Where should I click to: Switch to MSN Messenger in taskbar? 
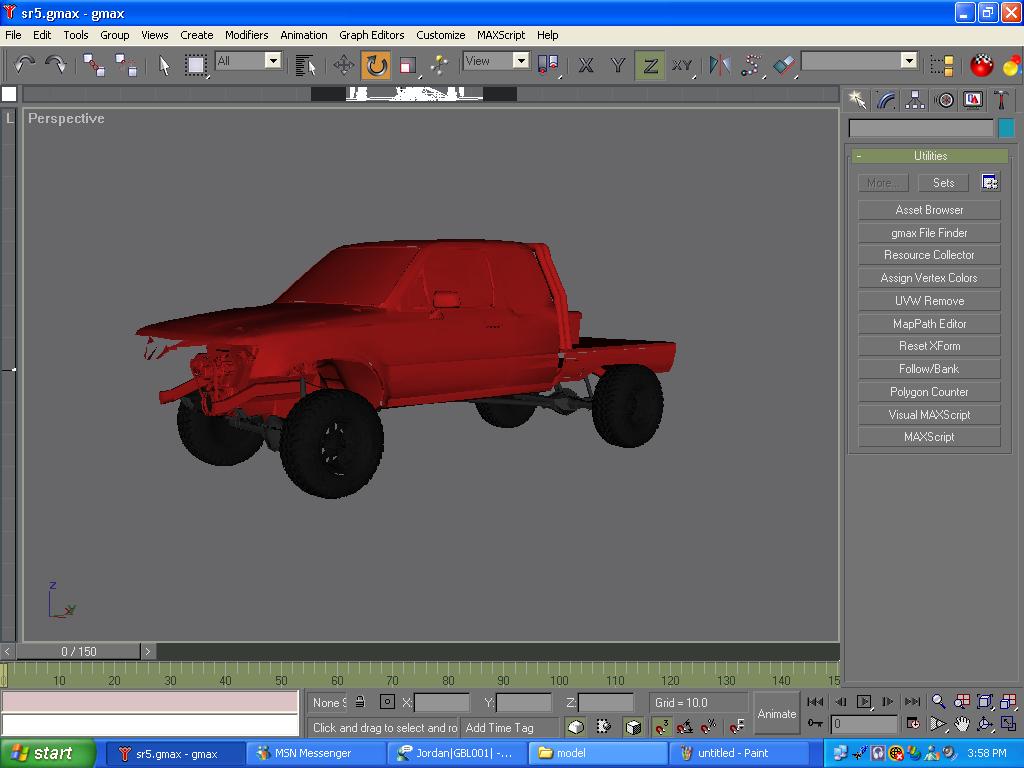314,753
